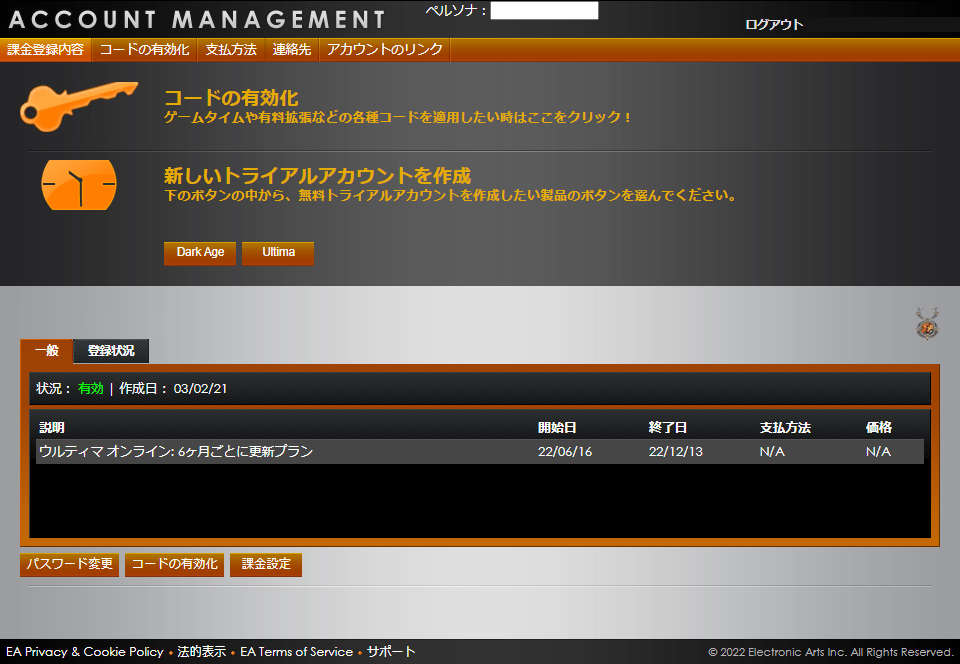Click the 支払方法 column header
Image resolution: width=960 pixels, height=664 pixels.
785,428
